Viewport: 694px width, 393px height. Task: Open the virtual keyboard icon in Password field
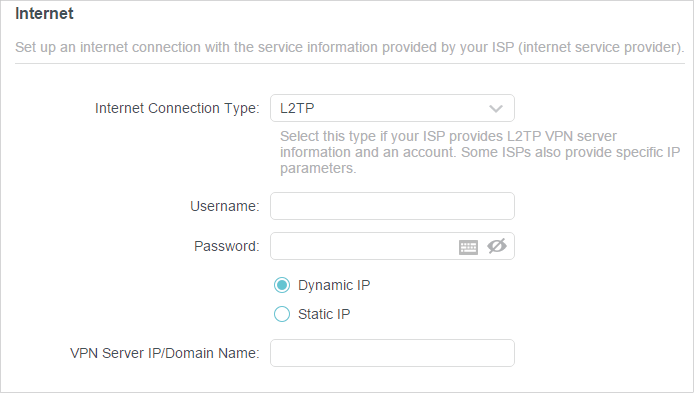click(468, 247)
